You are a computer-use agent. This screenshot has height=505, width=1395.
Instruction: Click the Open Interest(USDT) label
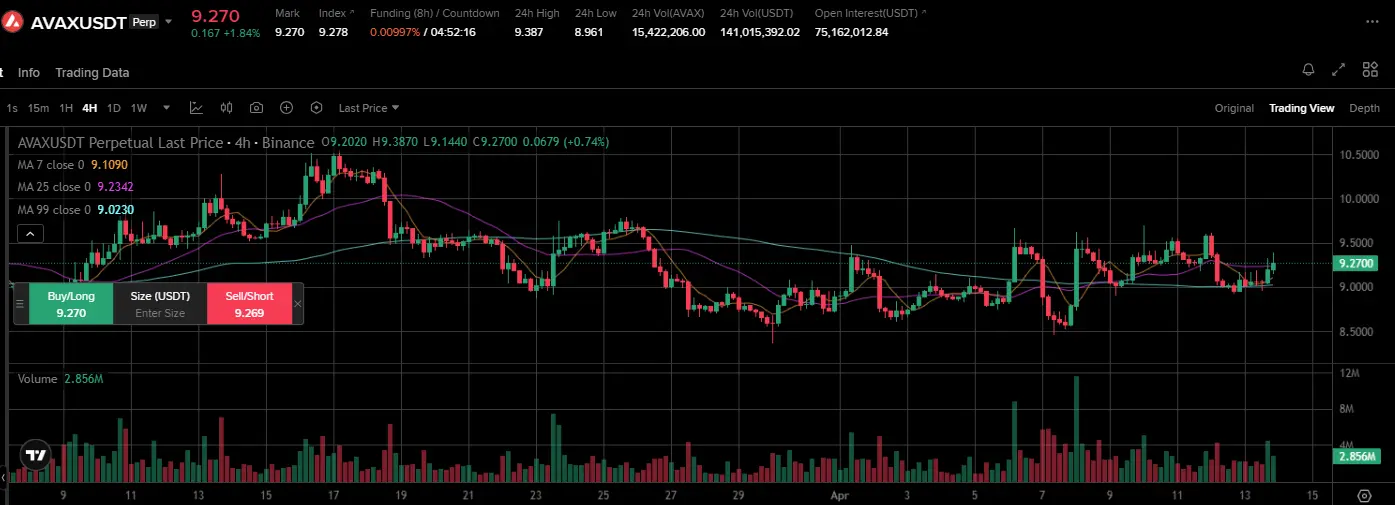point(870,13)
